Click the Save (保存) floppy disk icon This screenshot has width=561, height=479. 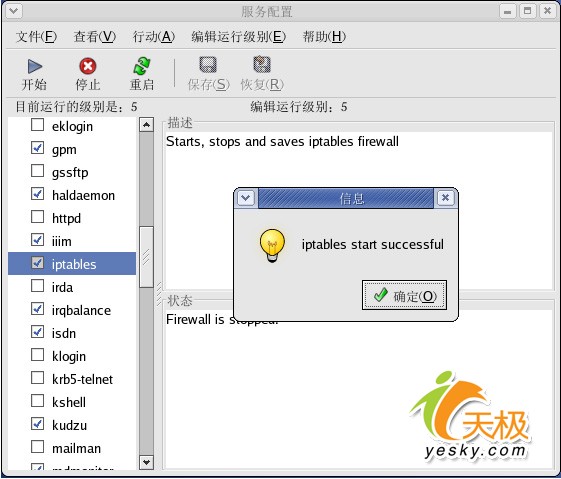pos(208,65)
